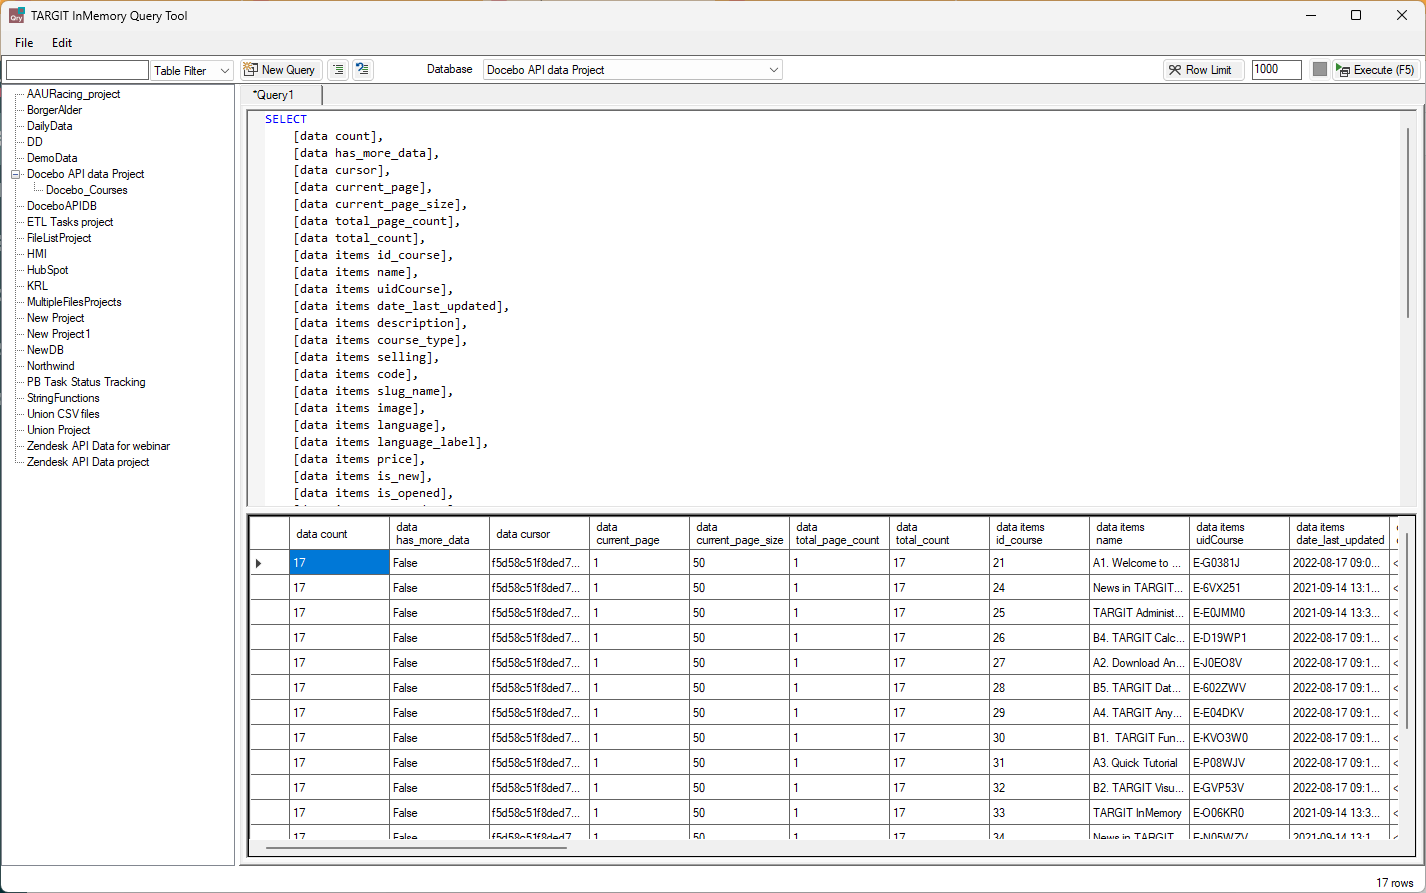This screenshot has height=893, width=1426.
Task: Click the New Query button
Action: click(280, 70)
